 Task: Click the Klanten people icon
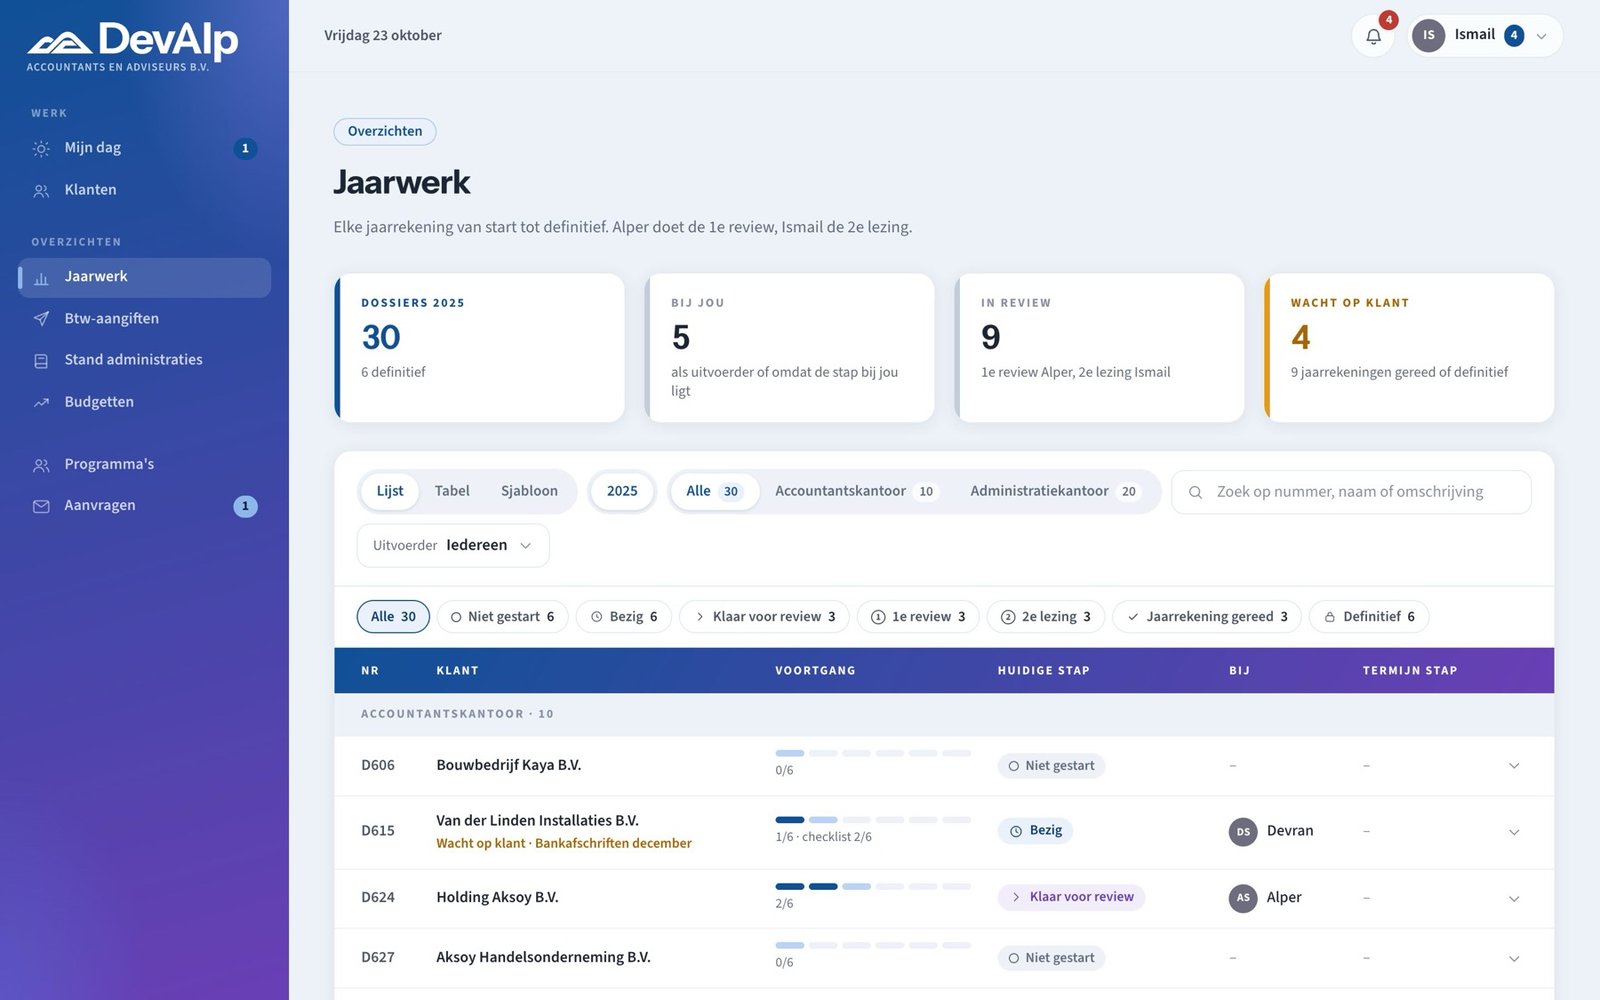[41, 191]
